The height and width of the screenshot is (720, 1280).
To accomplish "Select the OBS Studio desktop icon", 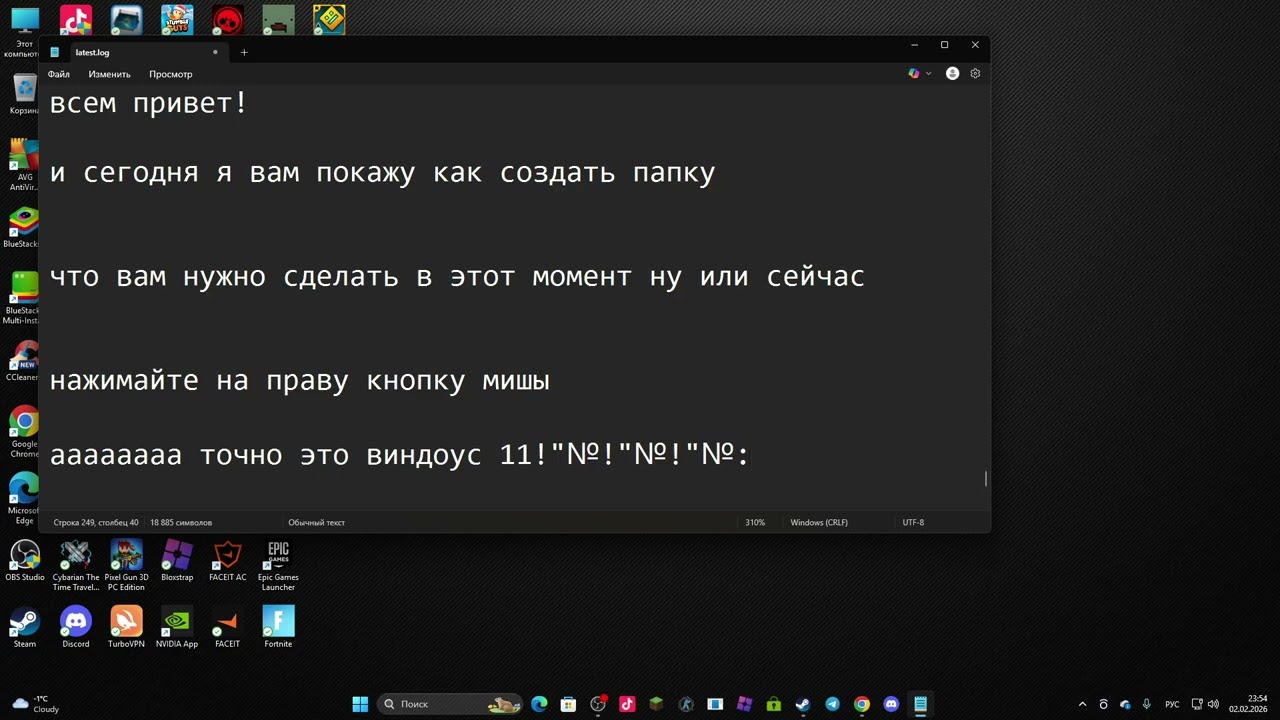I will point(25,561).
